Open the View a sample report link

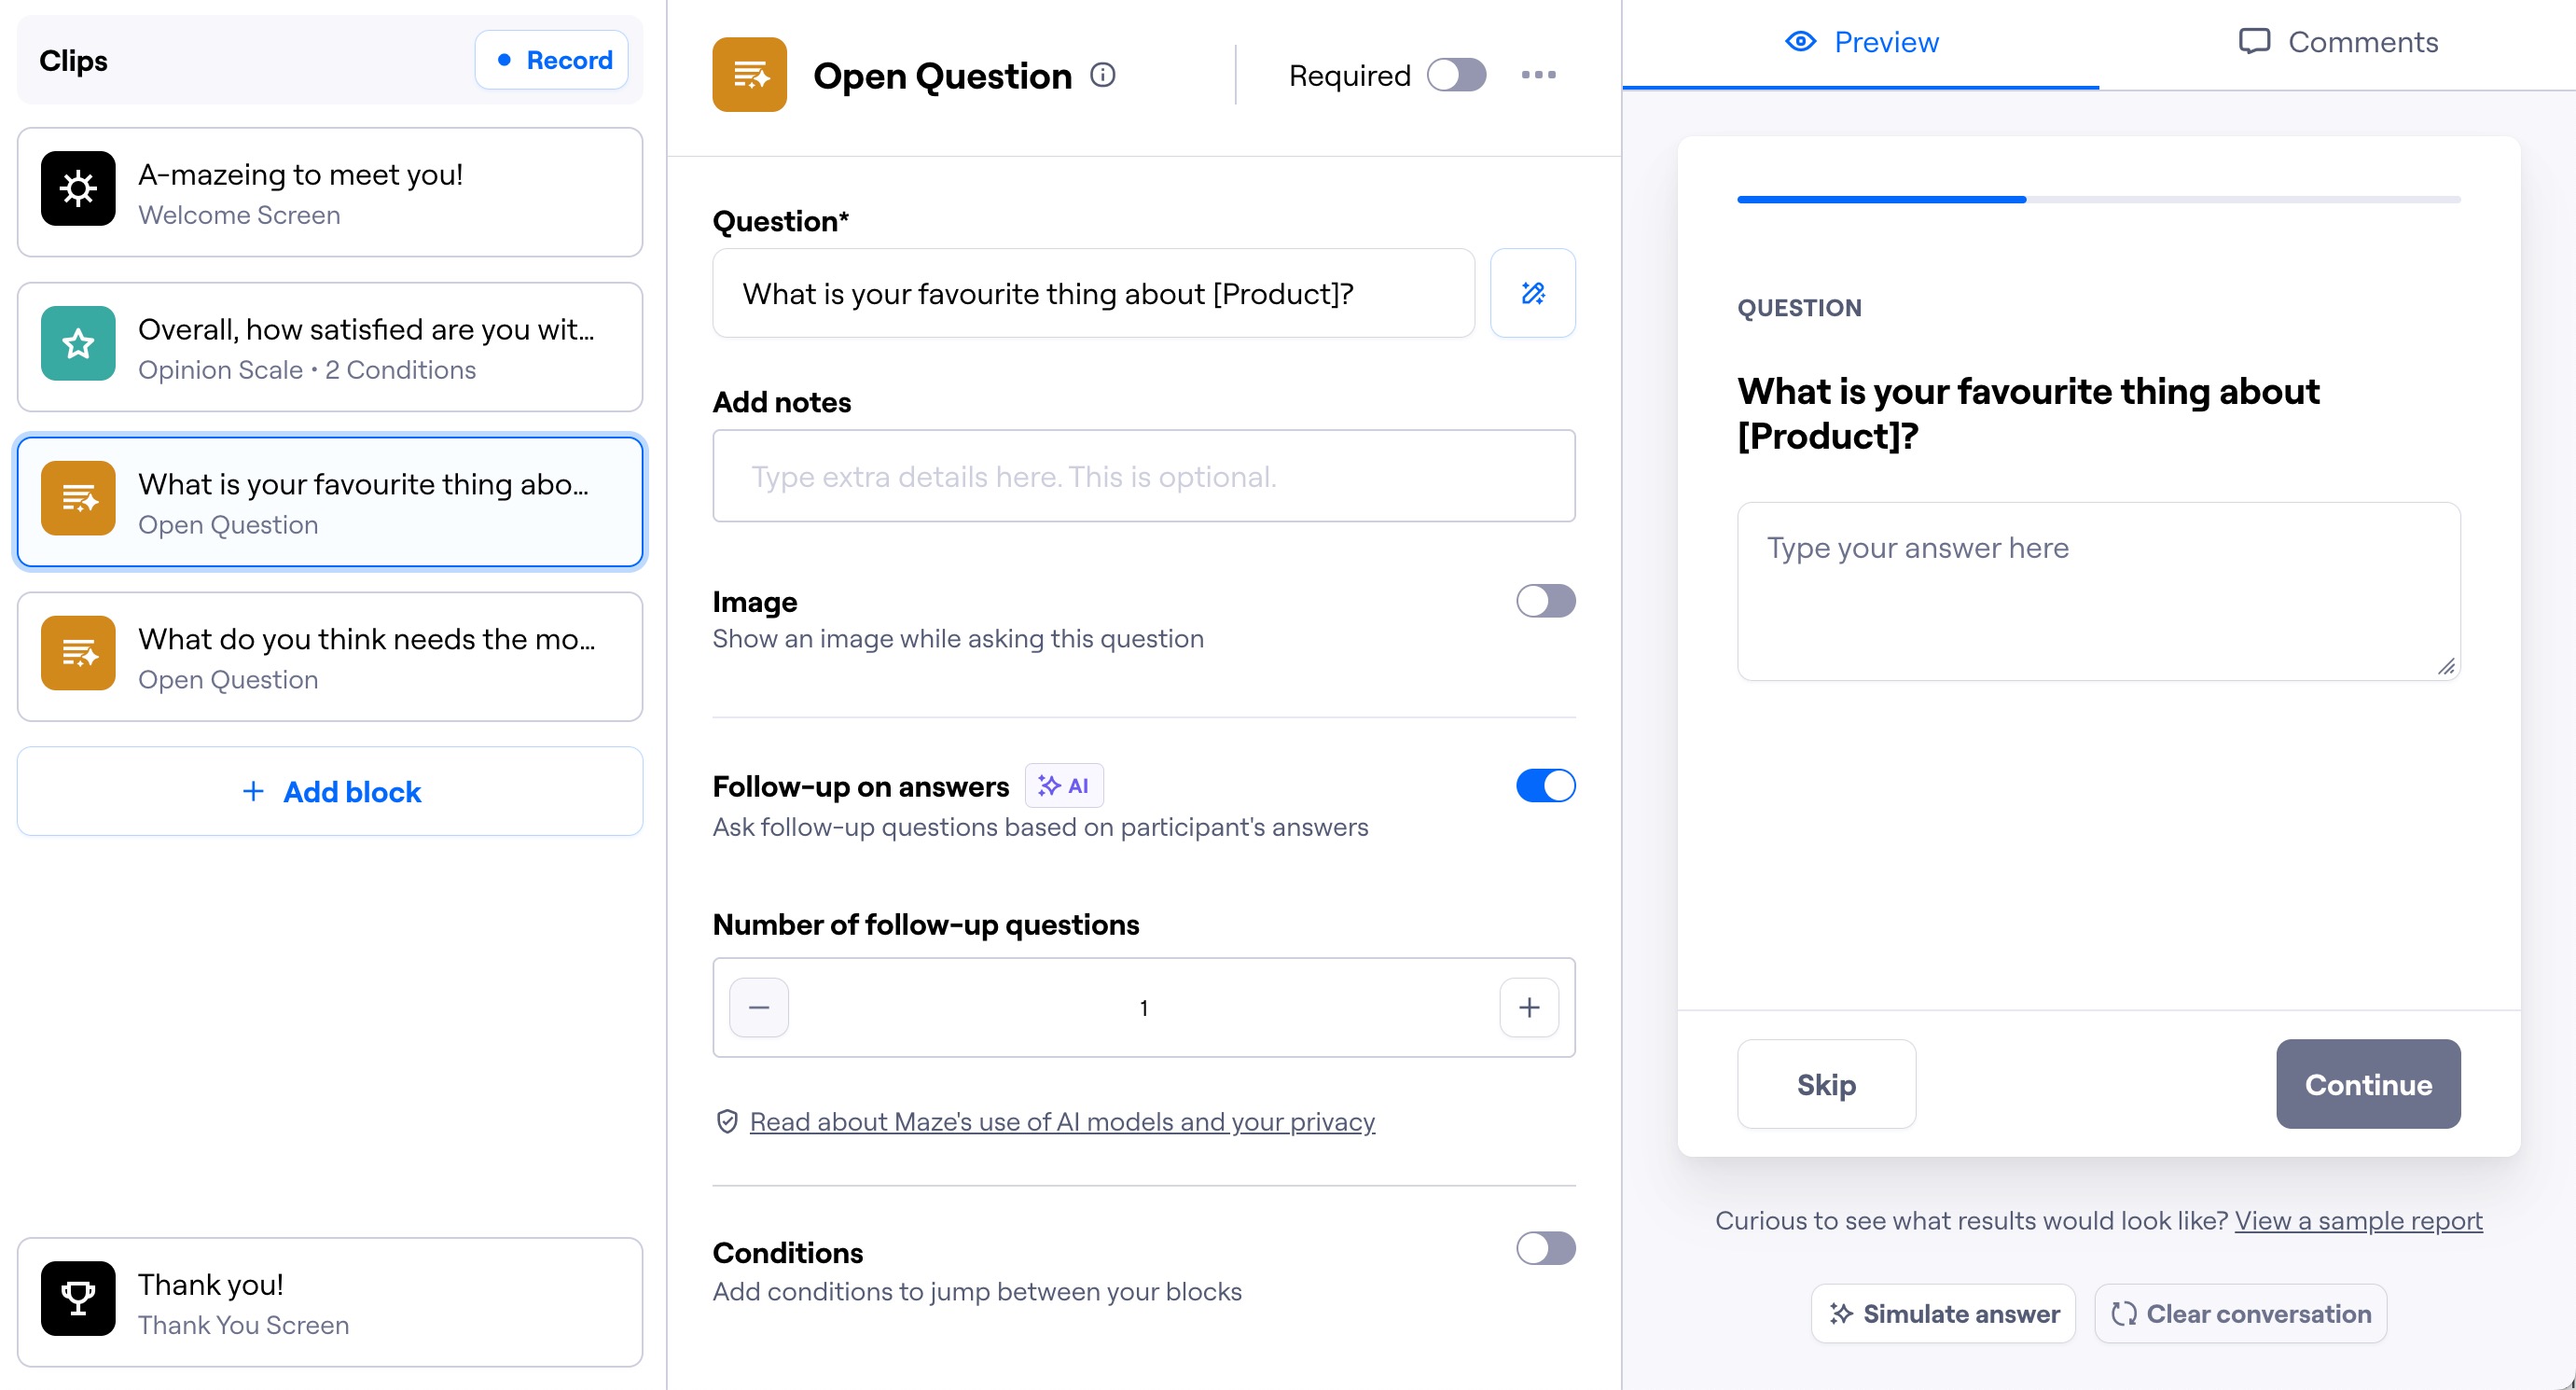(2358, 1221)
